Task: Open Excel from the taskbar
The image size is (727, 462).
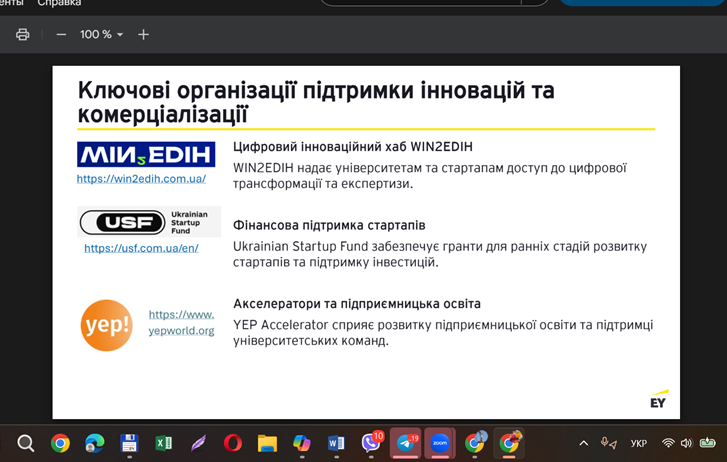Action: pyautogui.click(x=163, y=443)
